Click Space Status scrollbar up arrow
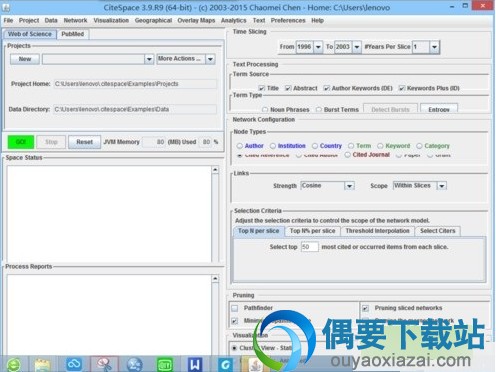 (215, 170)
